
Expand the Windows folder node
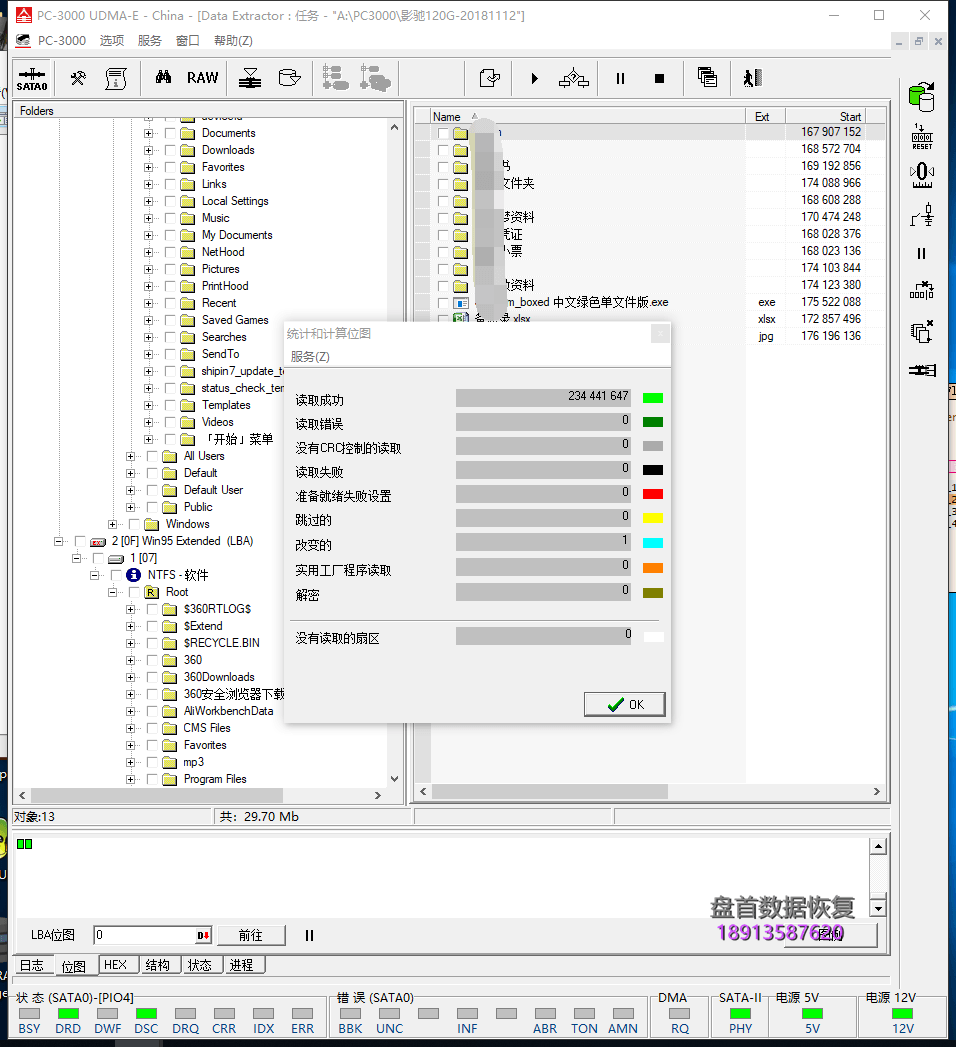coord(112,524)
